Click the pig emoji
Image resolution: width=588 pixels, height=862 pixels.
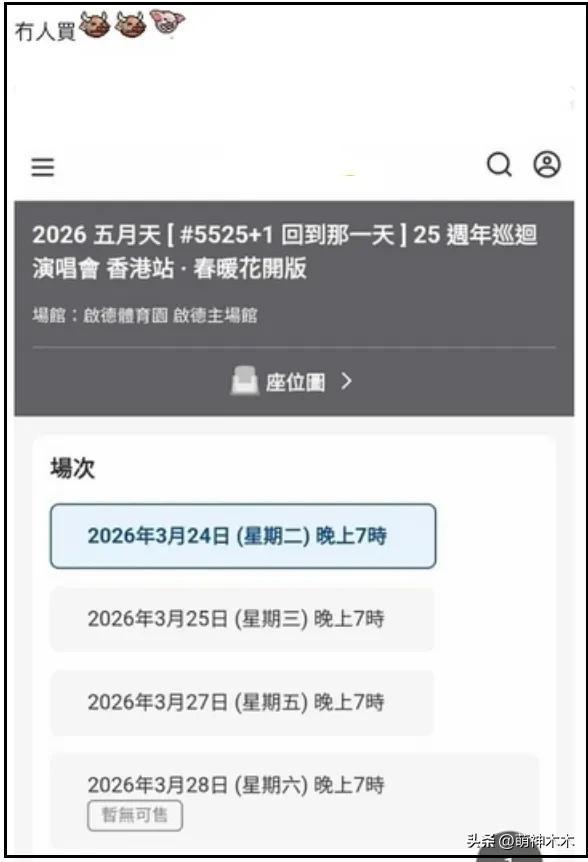[x=167, y=23]
